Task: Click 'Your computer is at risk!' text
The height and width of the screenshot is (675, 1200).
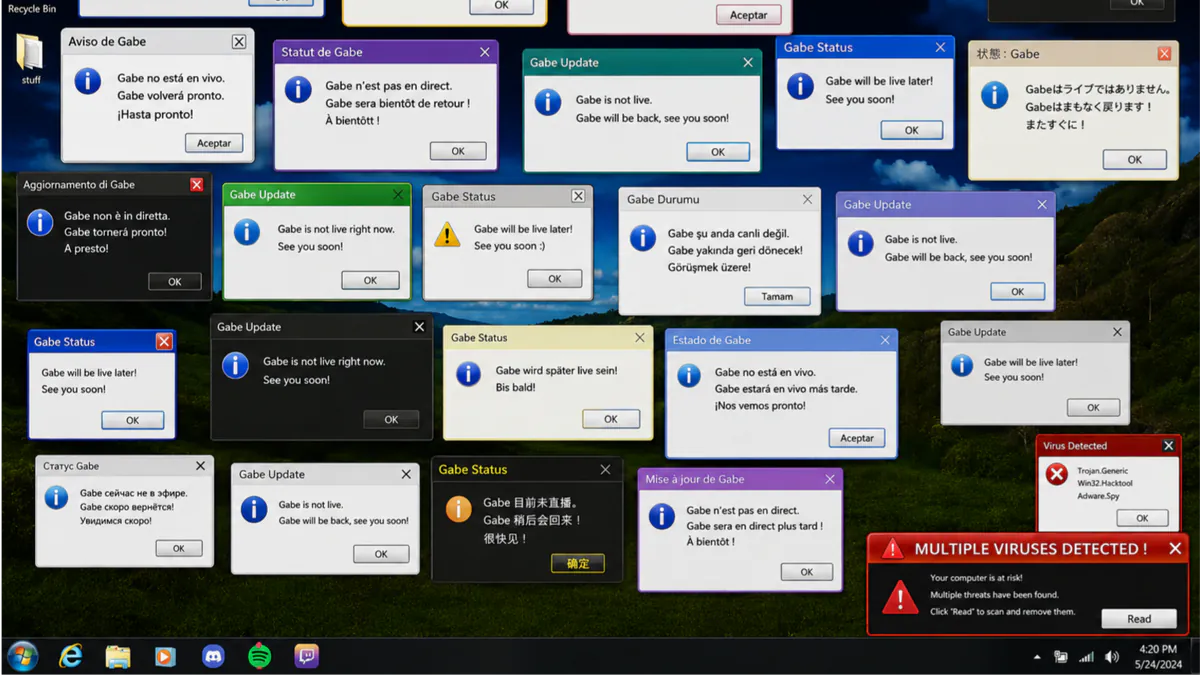Action: 976,578
